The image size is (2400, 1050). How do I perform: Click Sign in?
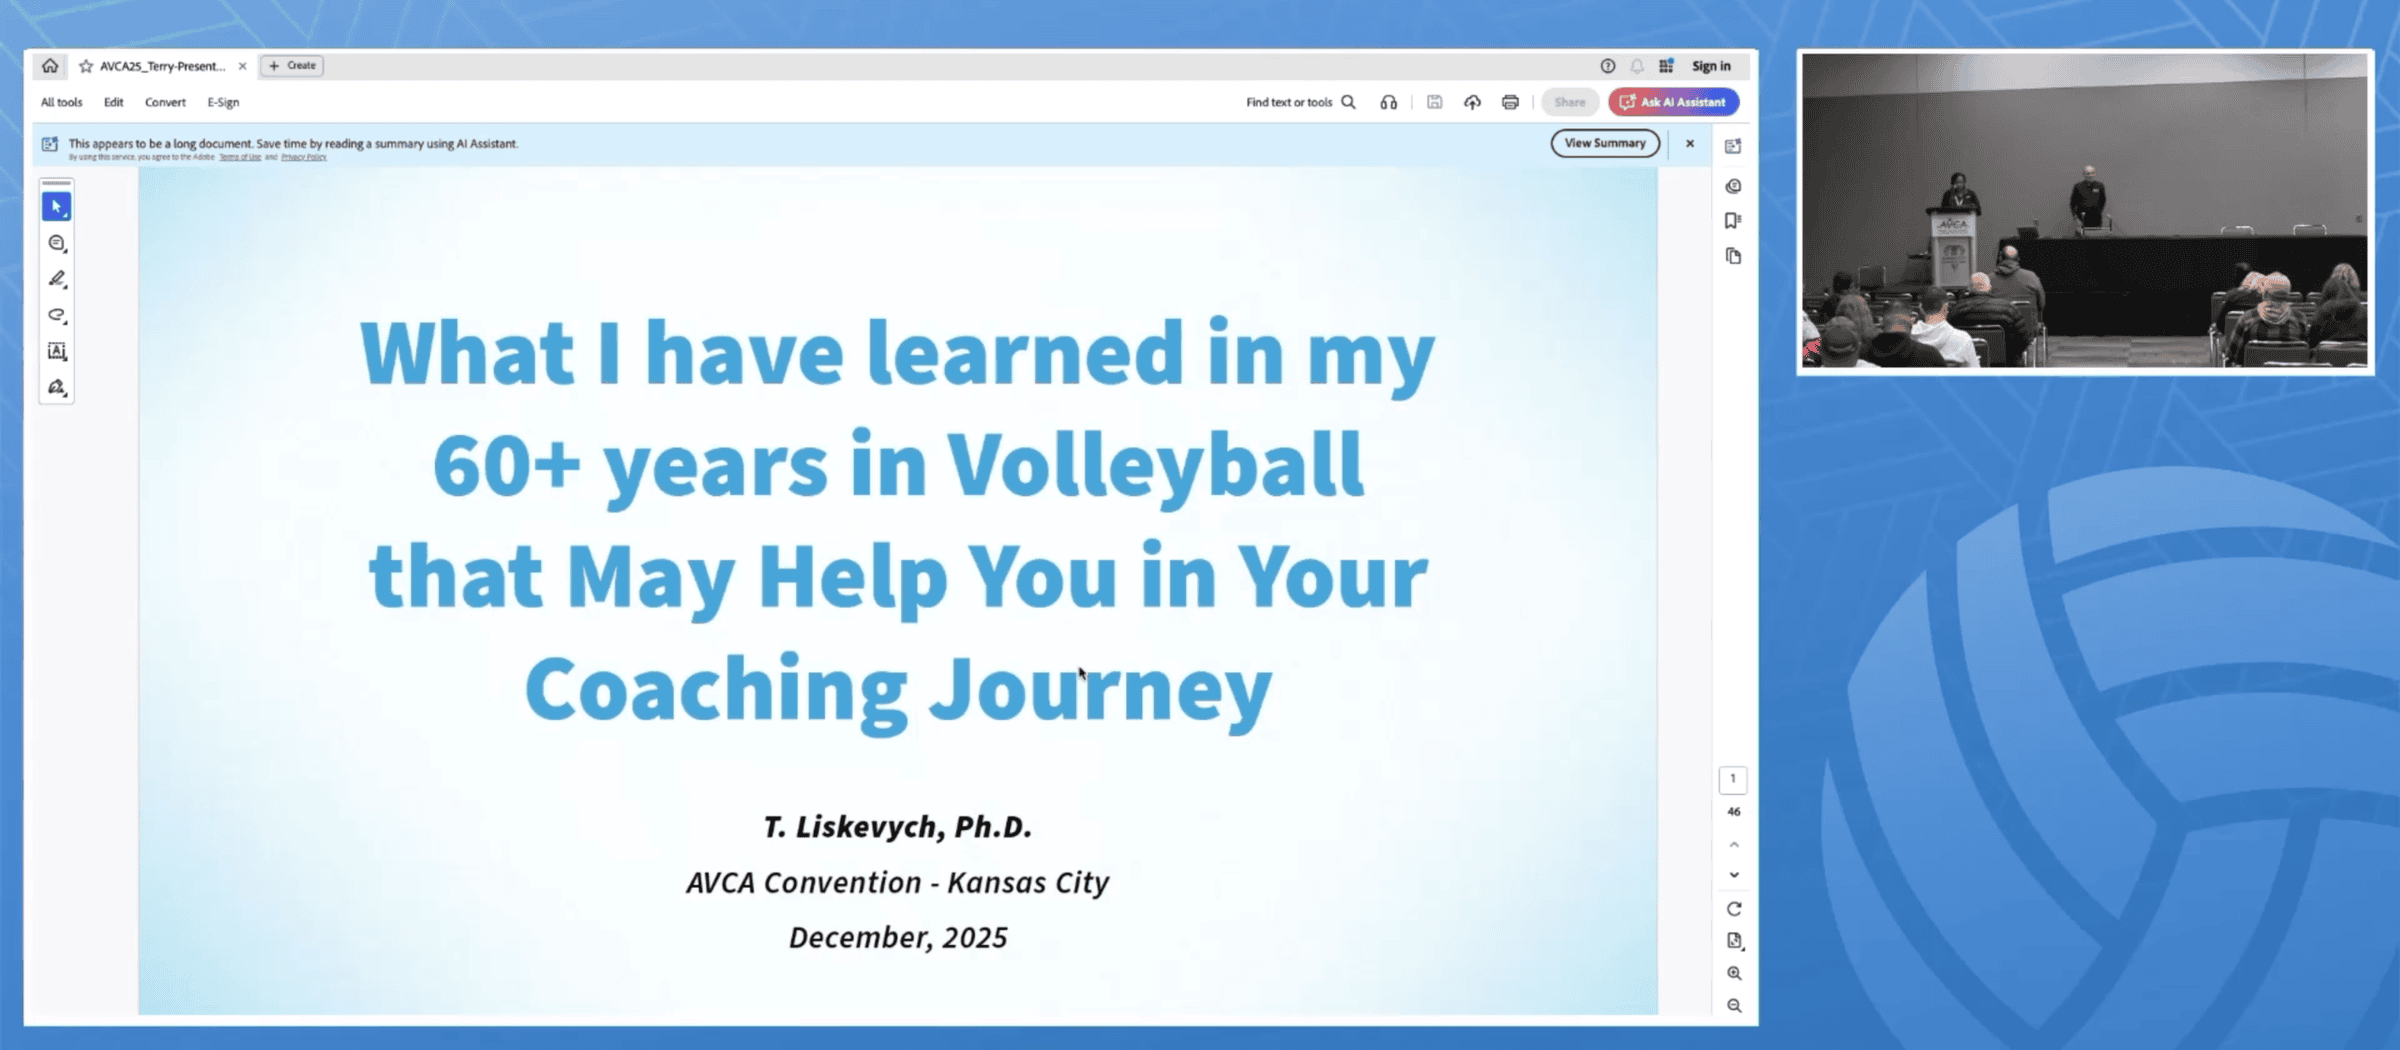point(1711,66)
